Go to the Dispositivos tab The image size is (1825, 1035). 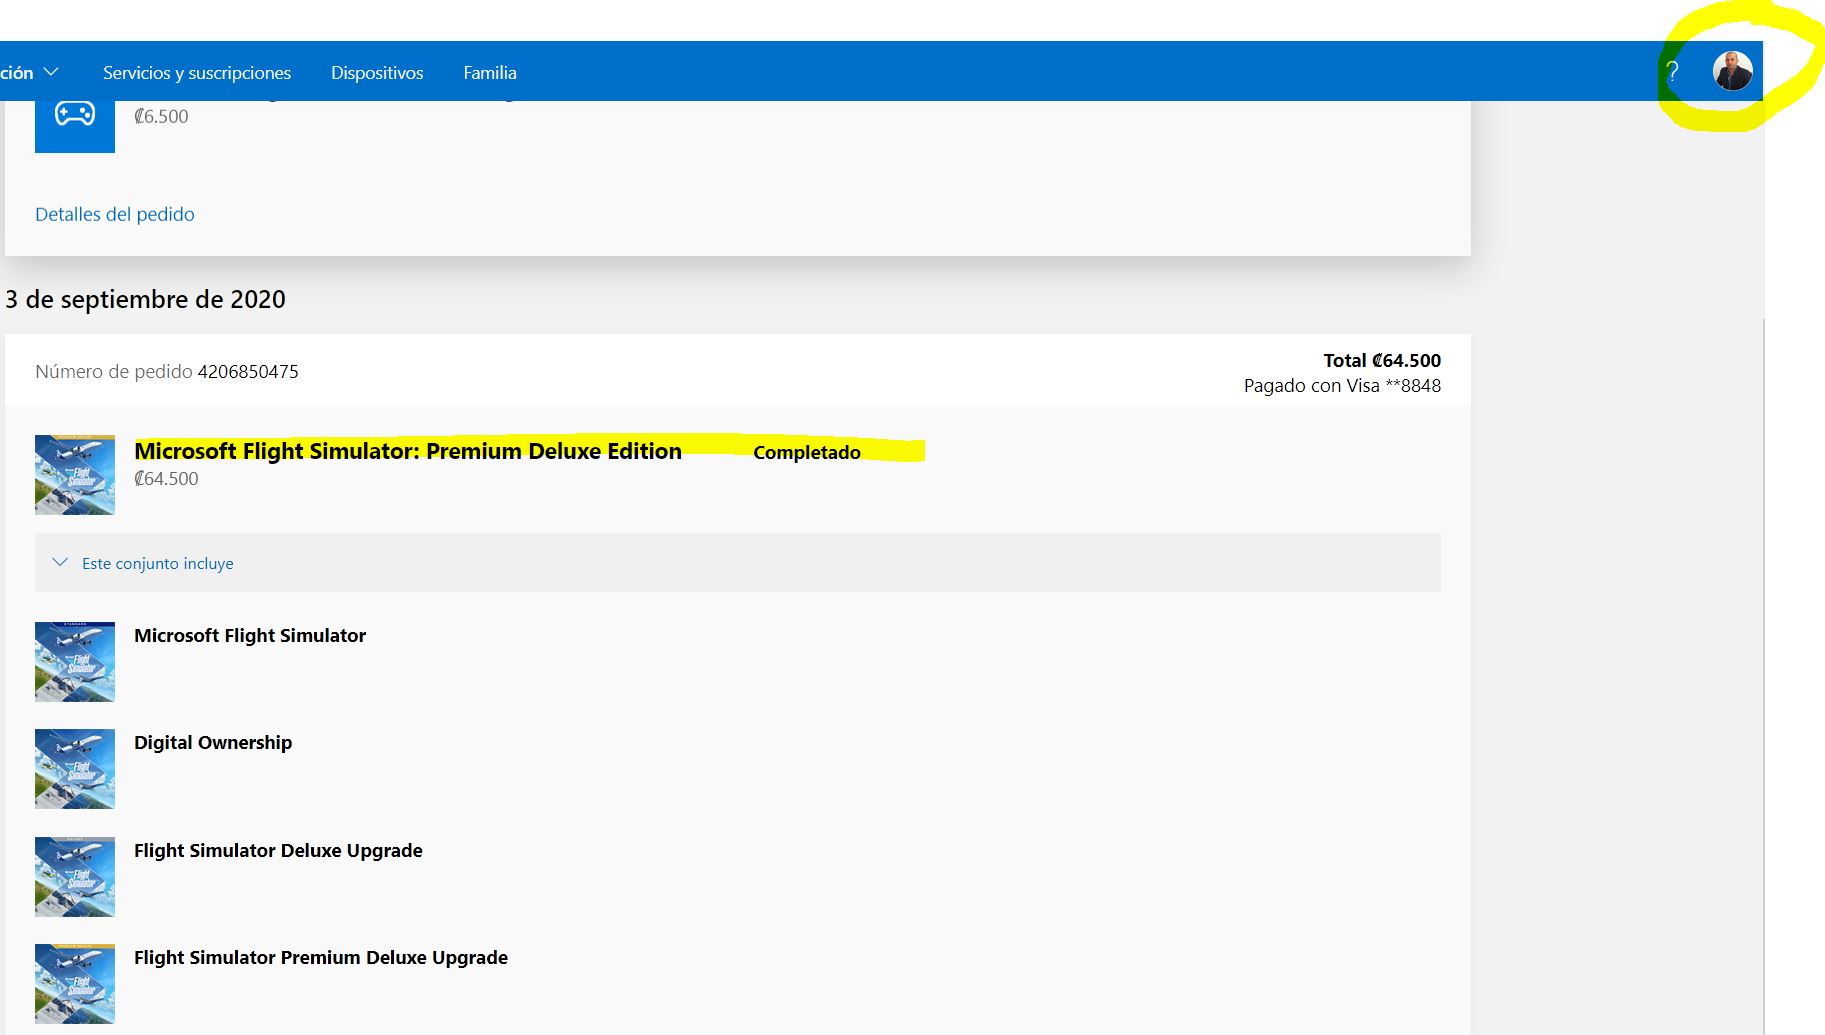click(377, 73)
